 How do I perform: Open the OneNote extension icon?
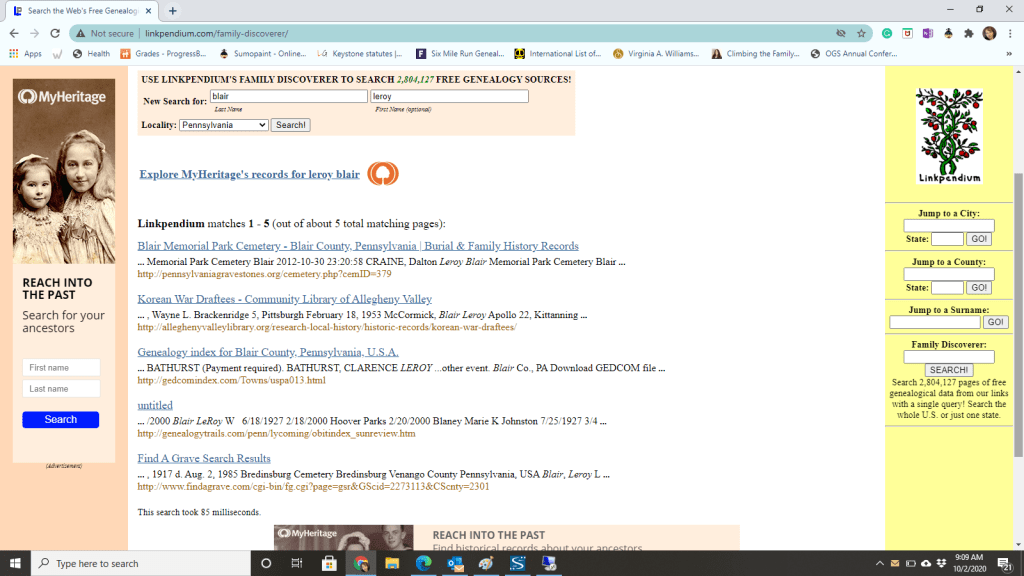(x=927, y=33)
